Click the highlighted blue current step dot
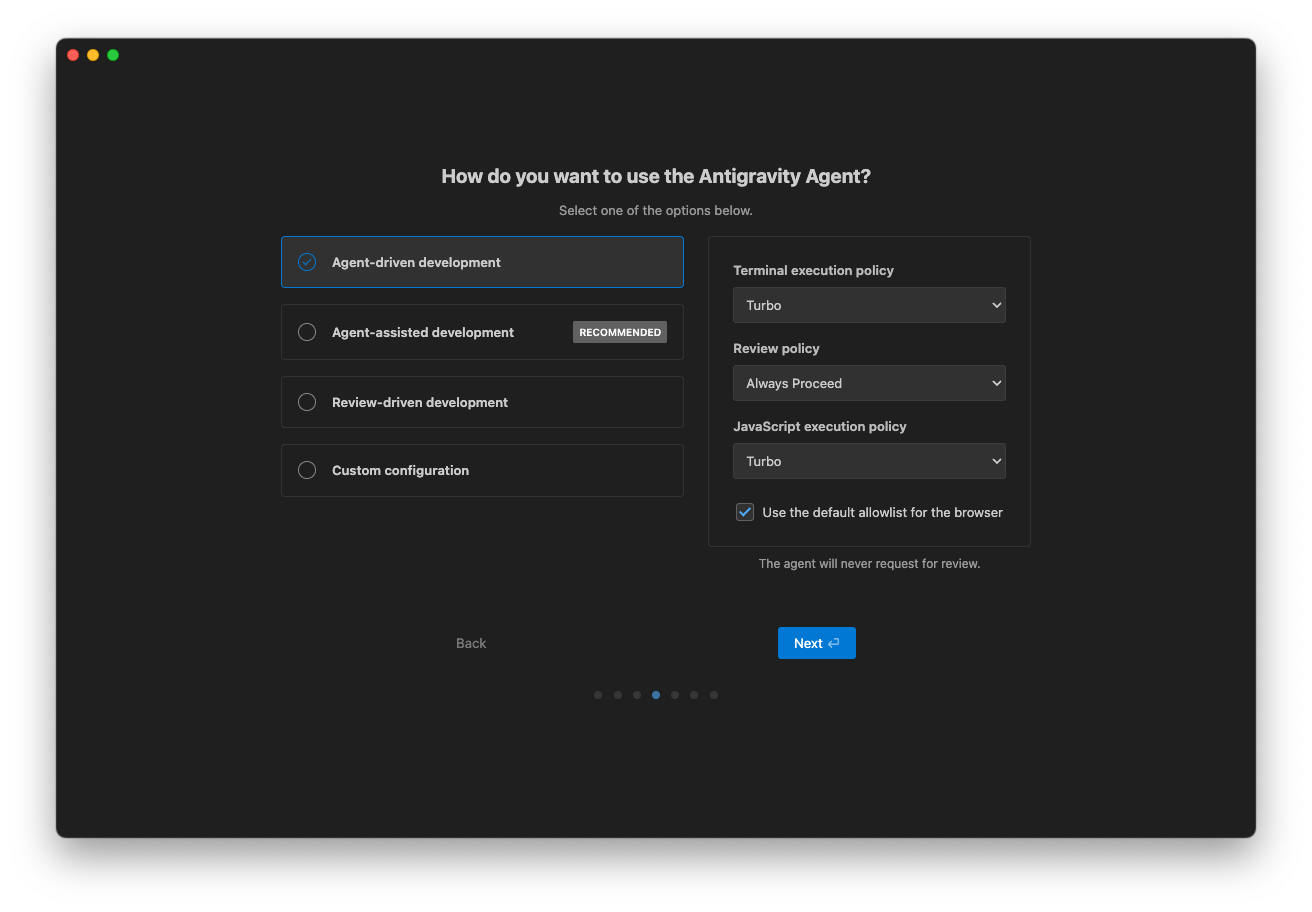The width and height of the screenshot is (1312, 912). [656, 695]
